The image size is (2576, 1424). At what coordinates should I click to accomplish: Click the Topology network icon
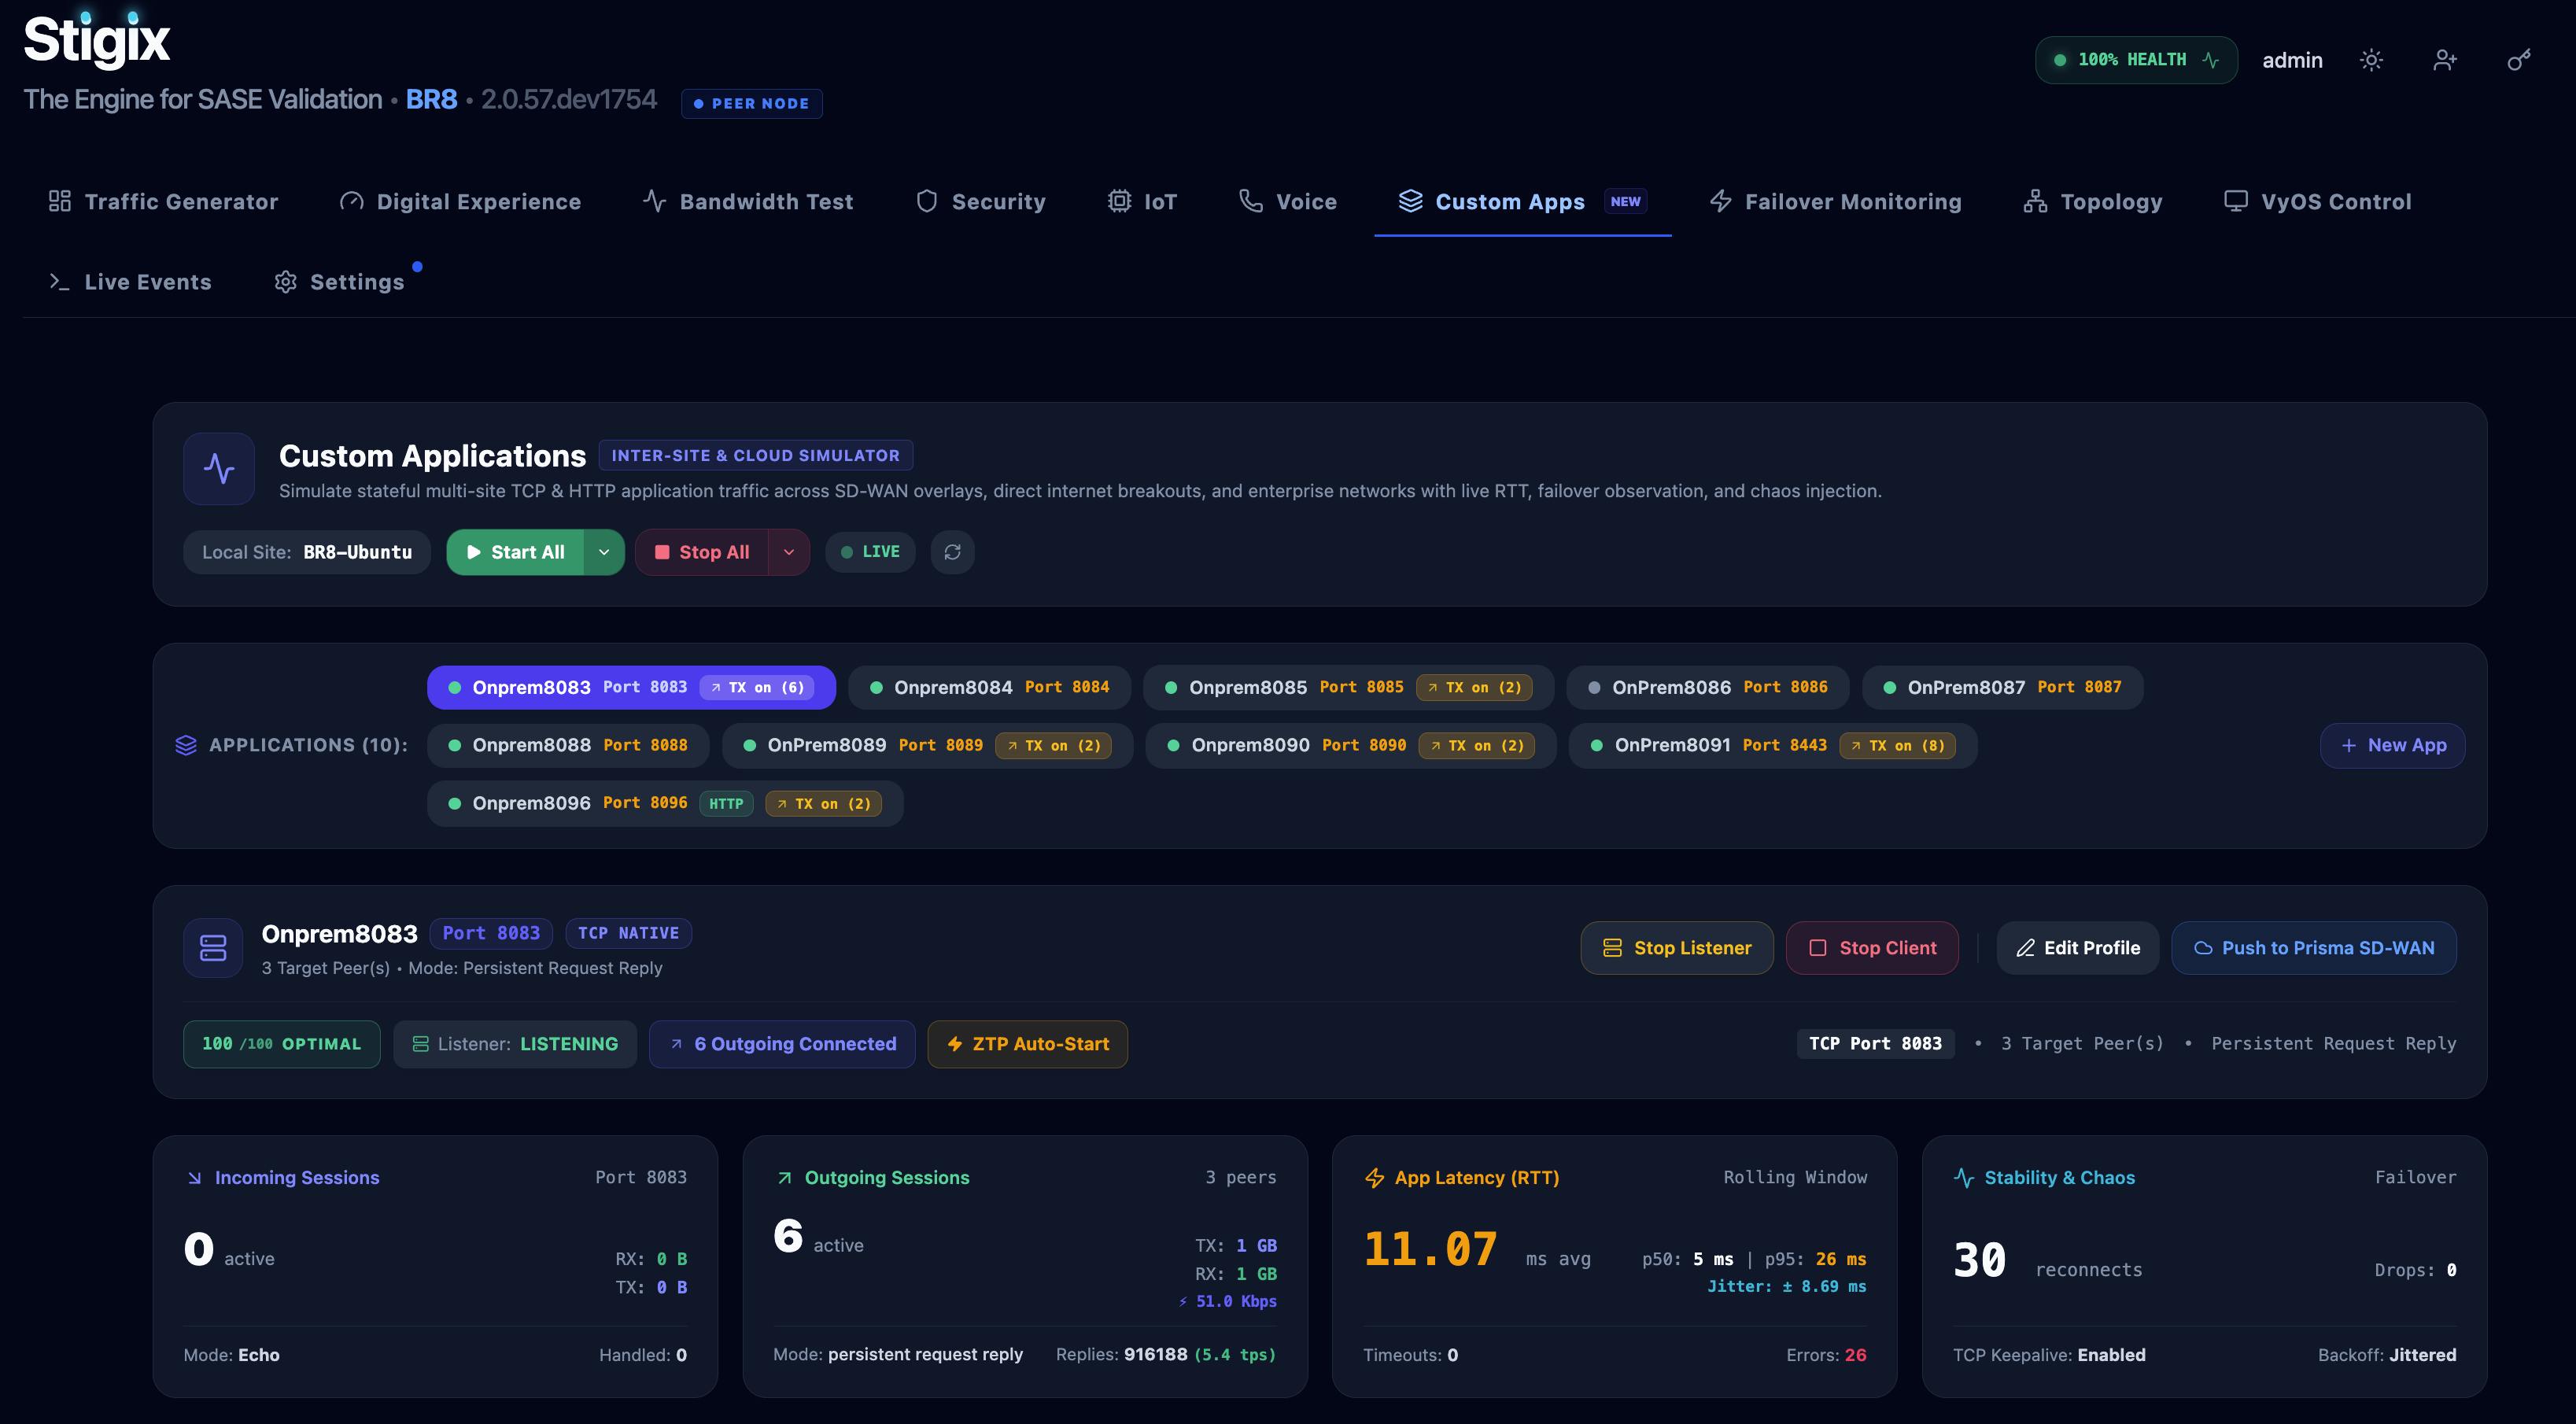2035,201
